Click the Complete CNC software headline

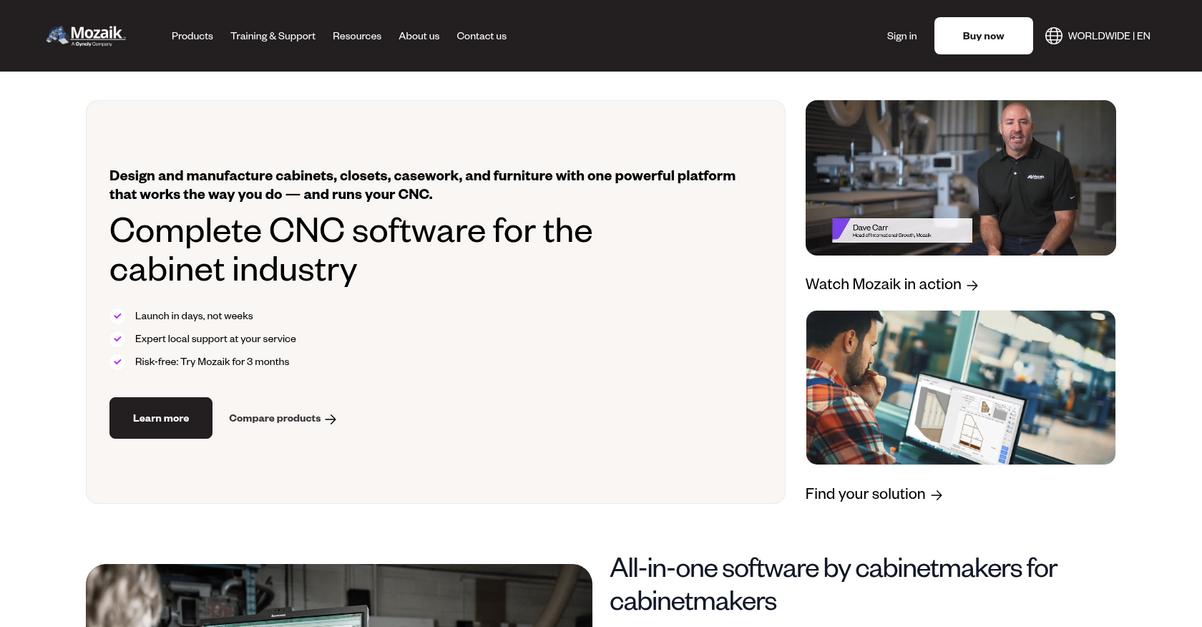click(x=351, y=250)
